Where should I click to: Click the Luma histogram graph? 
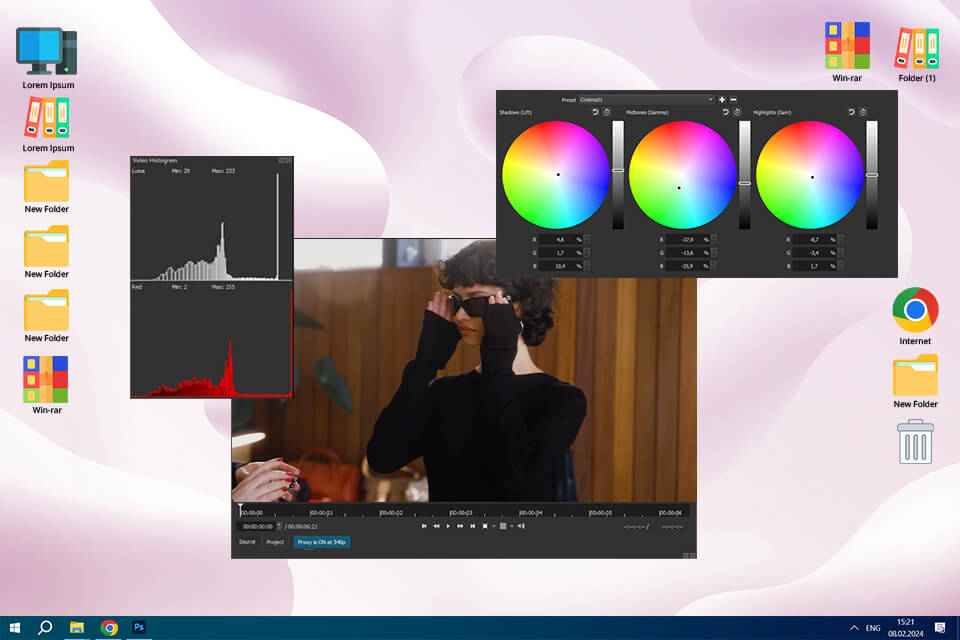pos(211,228)
